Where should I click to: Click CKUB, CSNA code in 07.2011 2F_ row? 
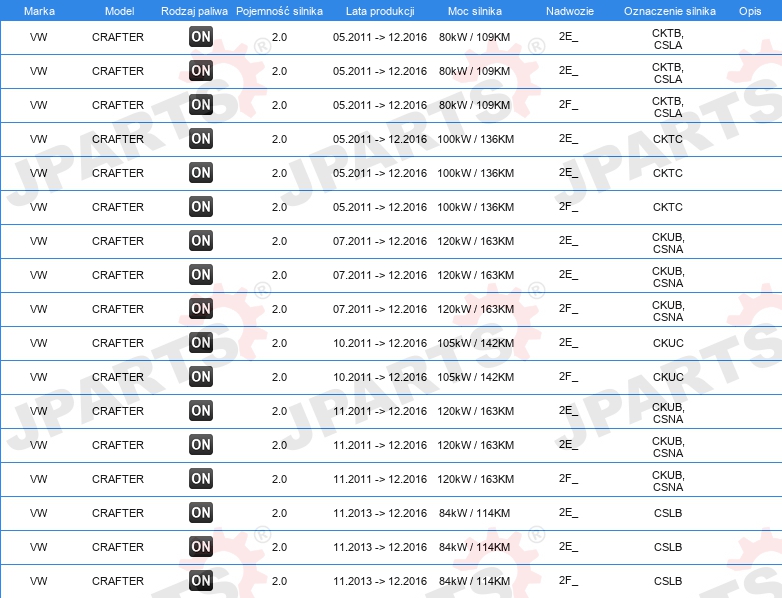(668, 311)
